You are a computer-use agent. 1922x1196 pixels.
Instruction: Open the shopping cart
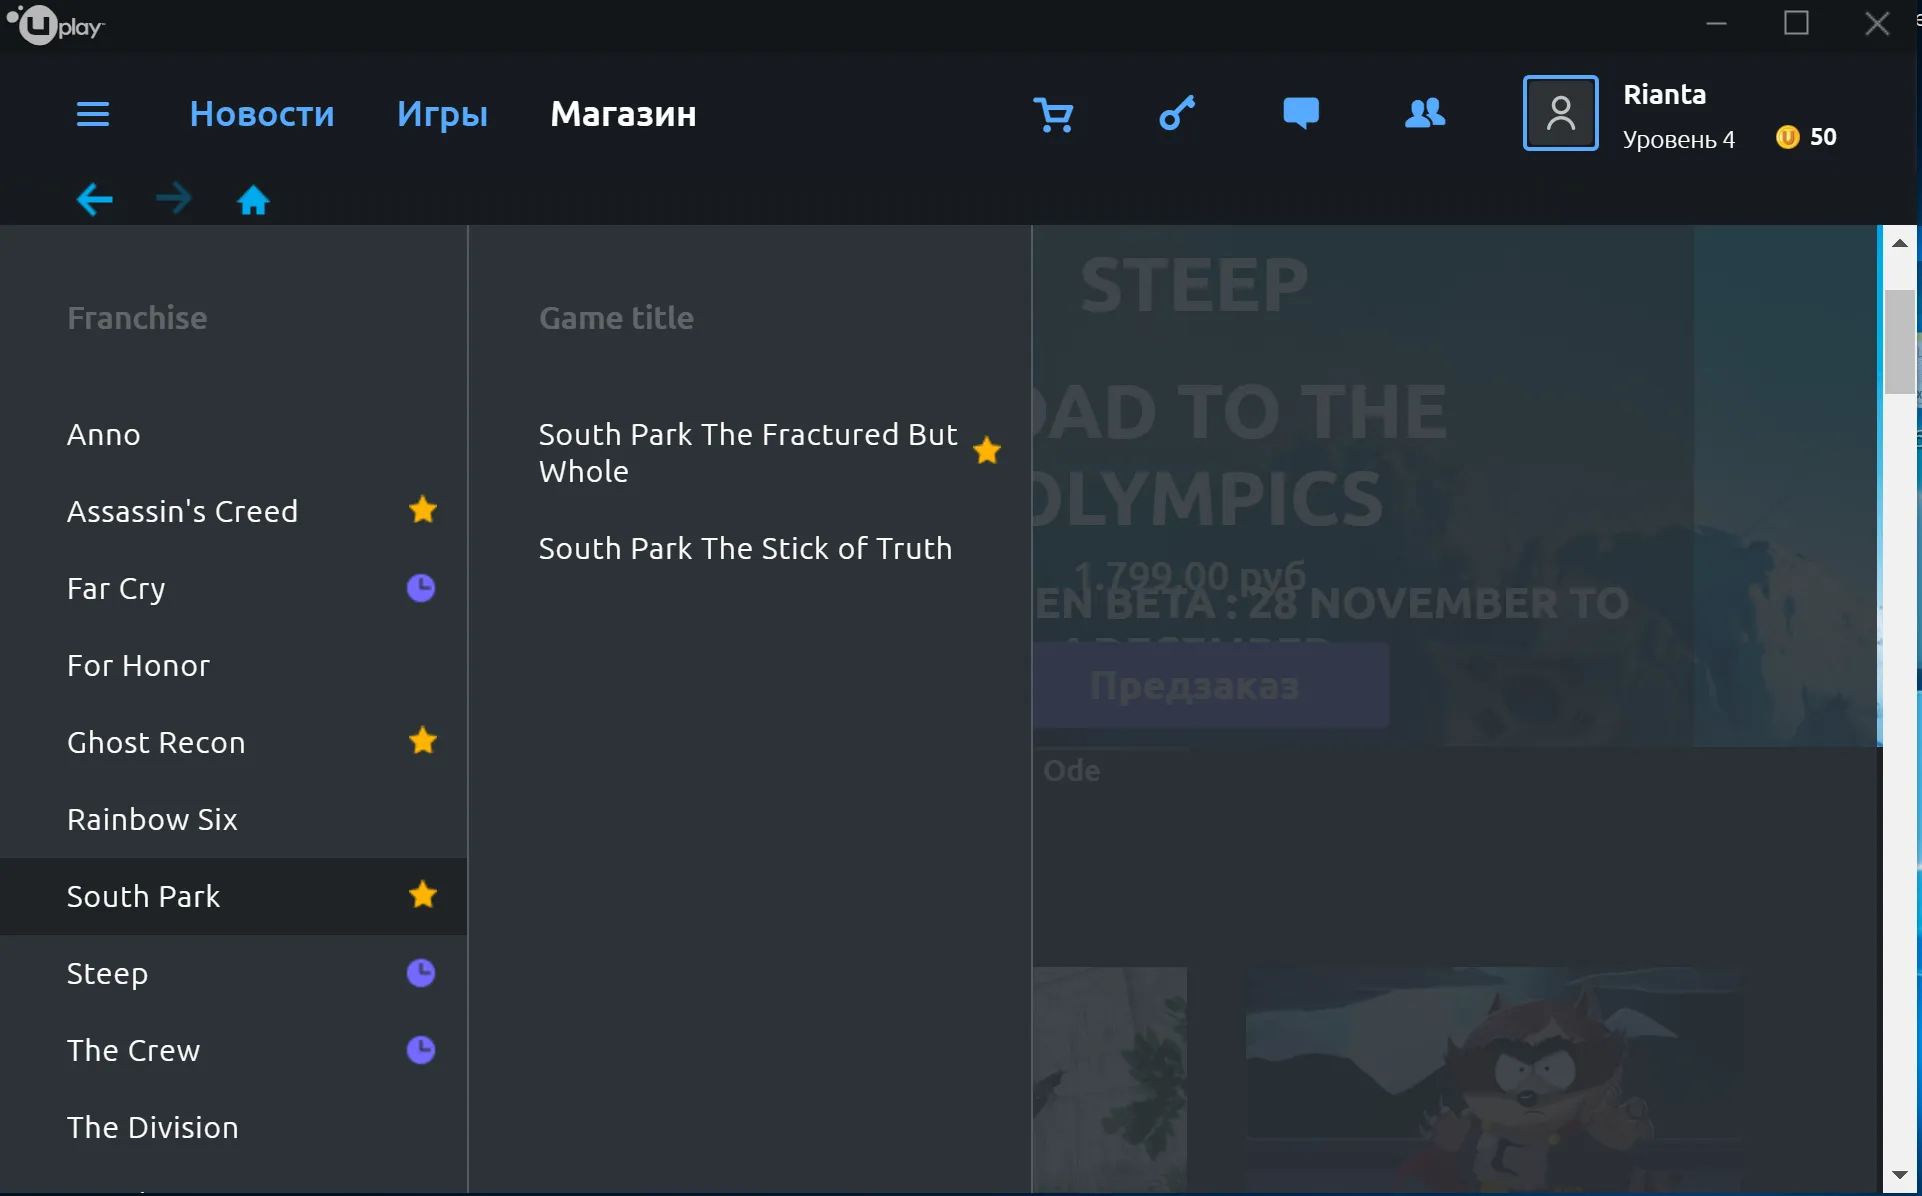[x=1054, y=114]
